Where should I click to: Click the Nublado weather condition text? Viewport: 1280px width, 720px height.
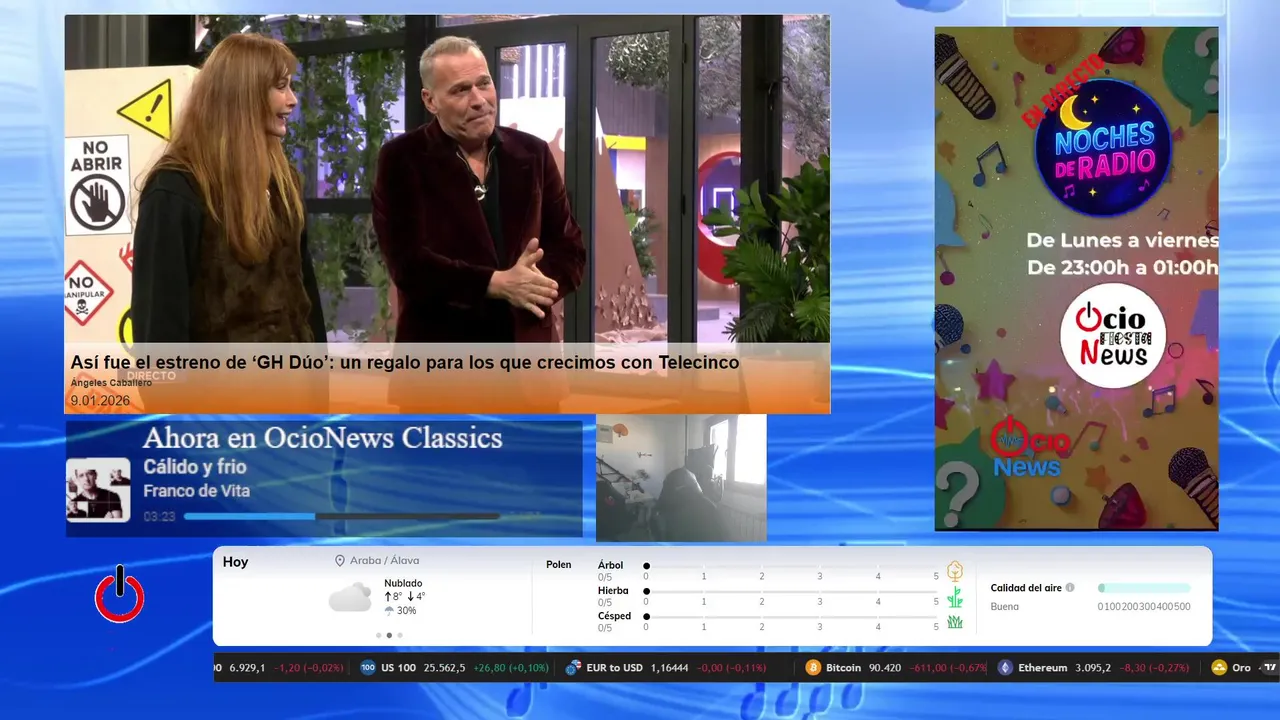[403, 583]
